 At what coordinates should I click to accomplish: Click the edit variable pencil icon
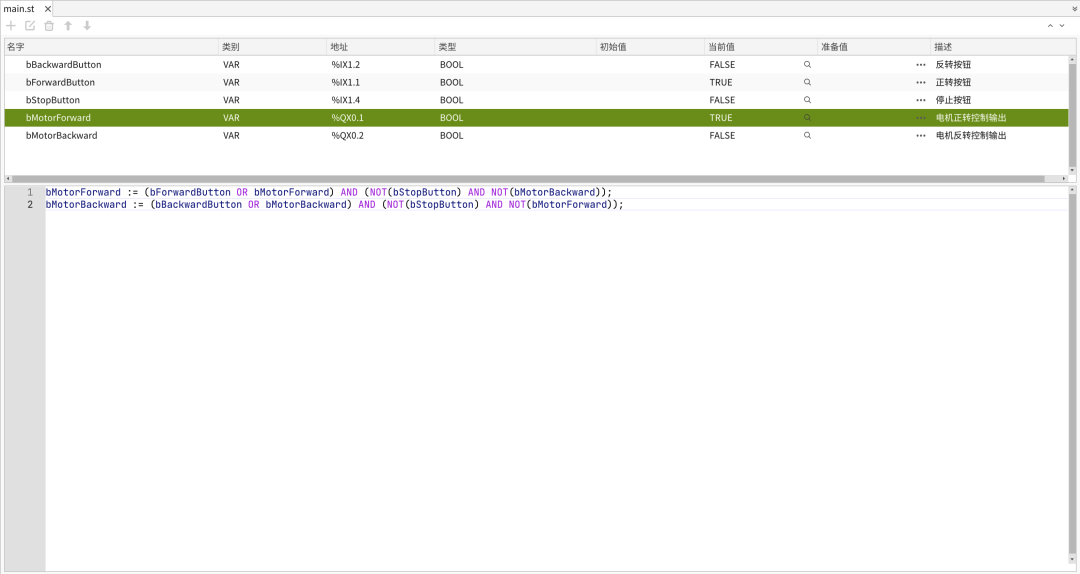click(x=30, y=26)
